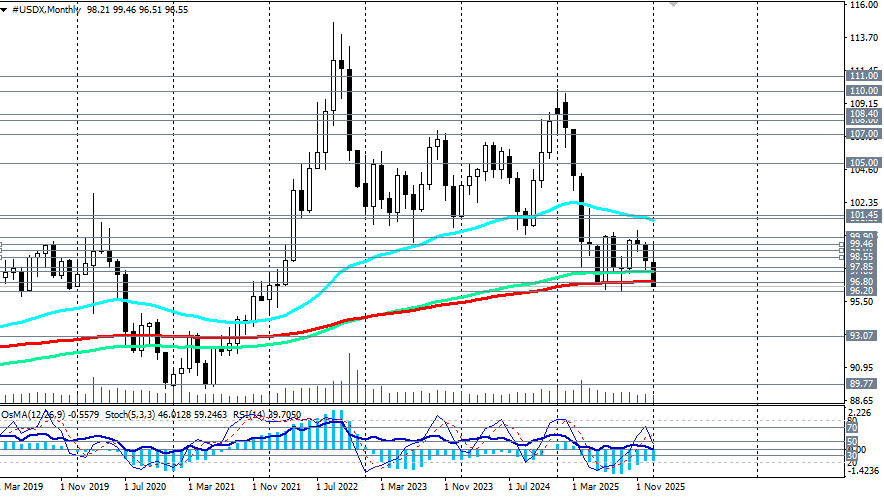
Task: Click the 1 Mar 2021 time axis label
Action: coord(212,487)
